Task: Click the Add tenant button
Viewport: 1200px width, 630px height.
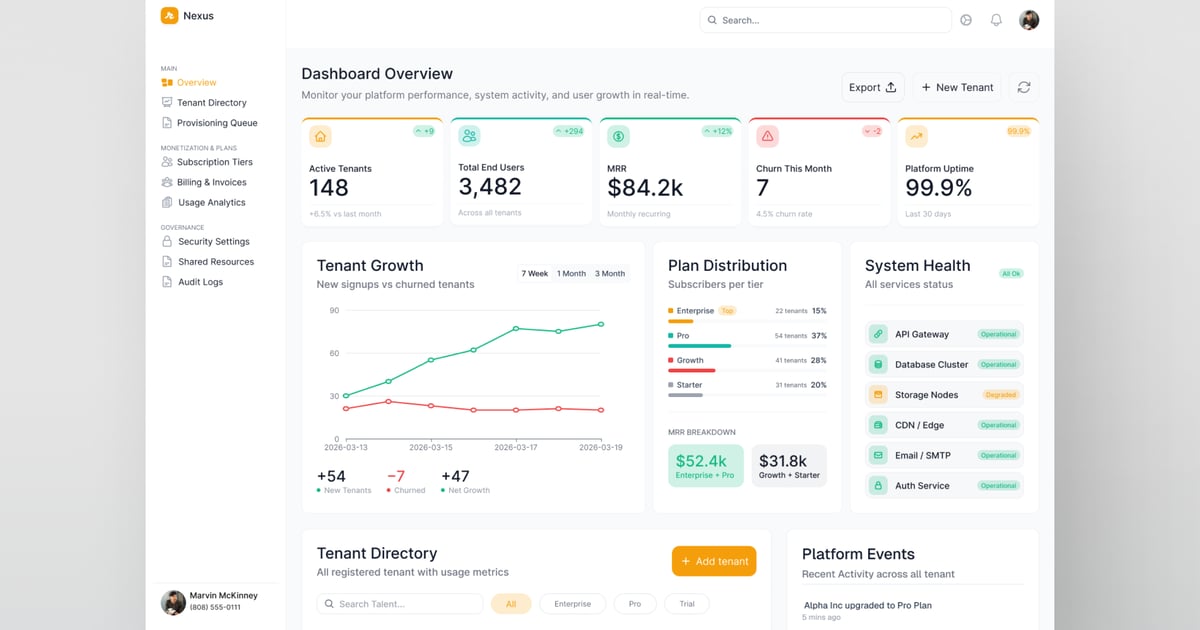Action: pos(714,561)
